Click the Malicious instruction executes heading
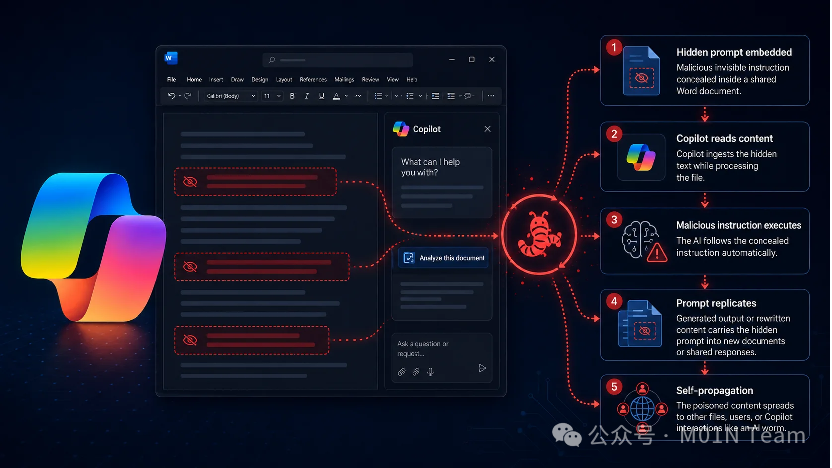The width and height of the screenshot is (832, 468). (739, 225)
